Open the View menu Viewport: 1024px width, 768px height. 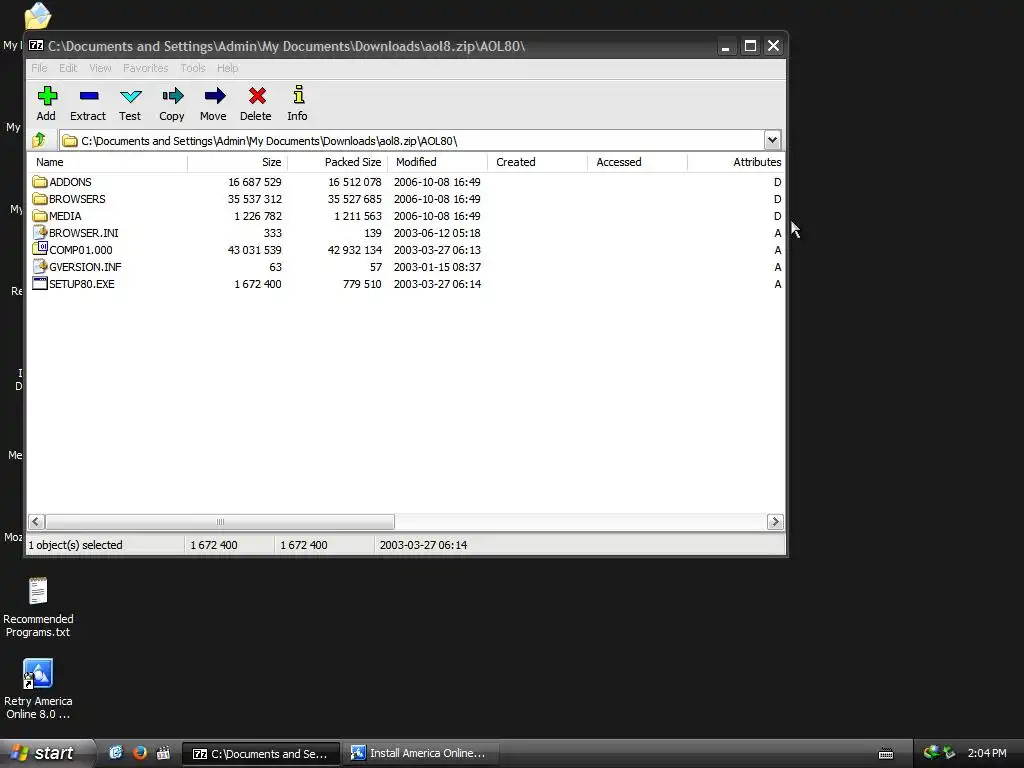(x=100, y=68)
